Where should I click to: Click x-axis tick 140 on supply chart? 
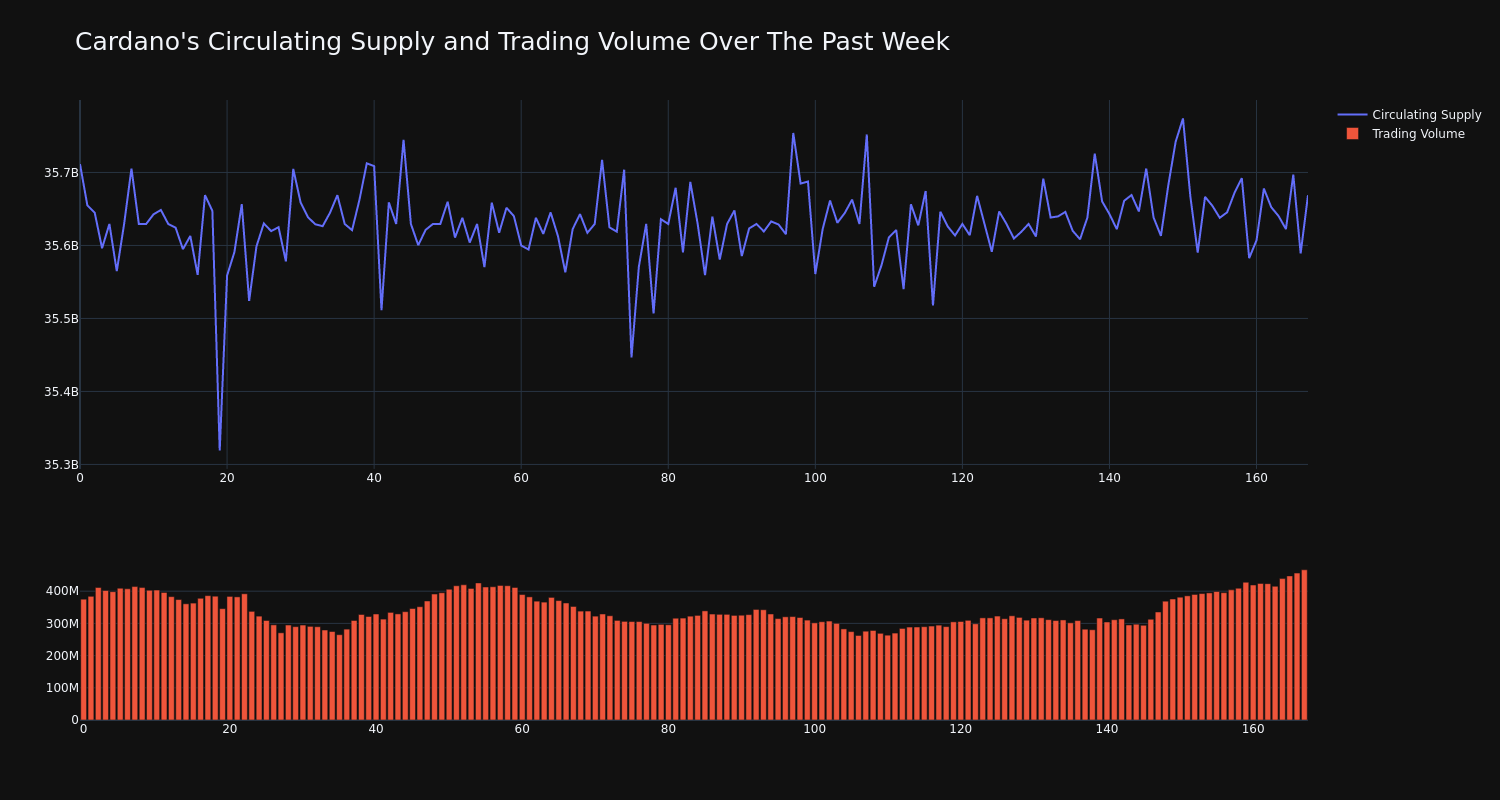[1109, 478]
